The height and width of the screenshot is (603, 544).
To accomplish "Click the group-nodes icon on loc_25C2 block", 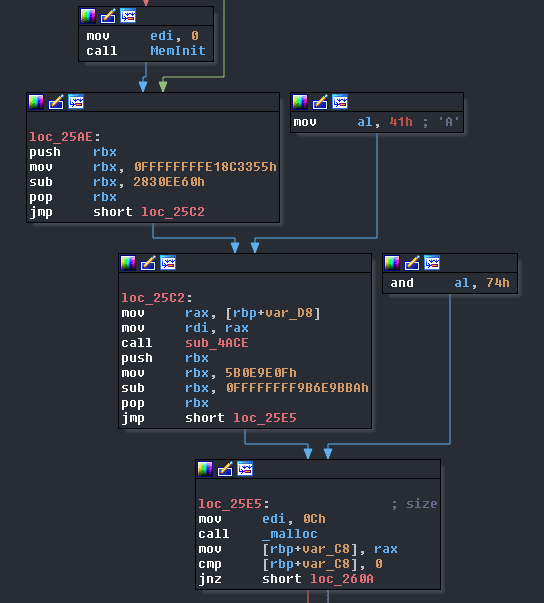I will click(168, 263).
